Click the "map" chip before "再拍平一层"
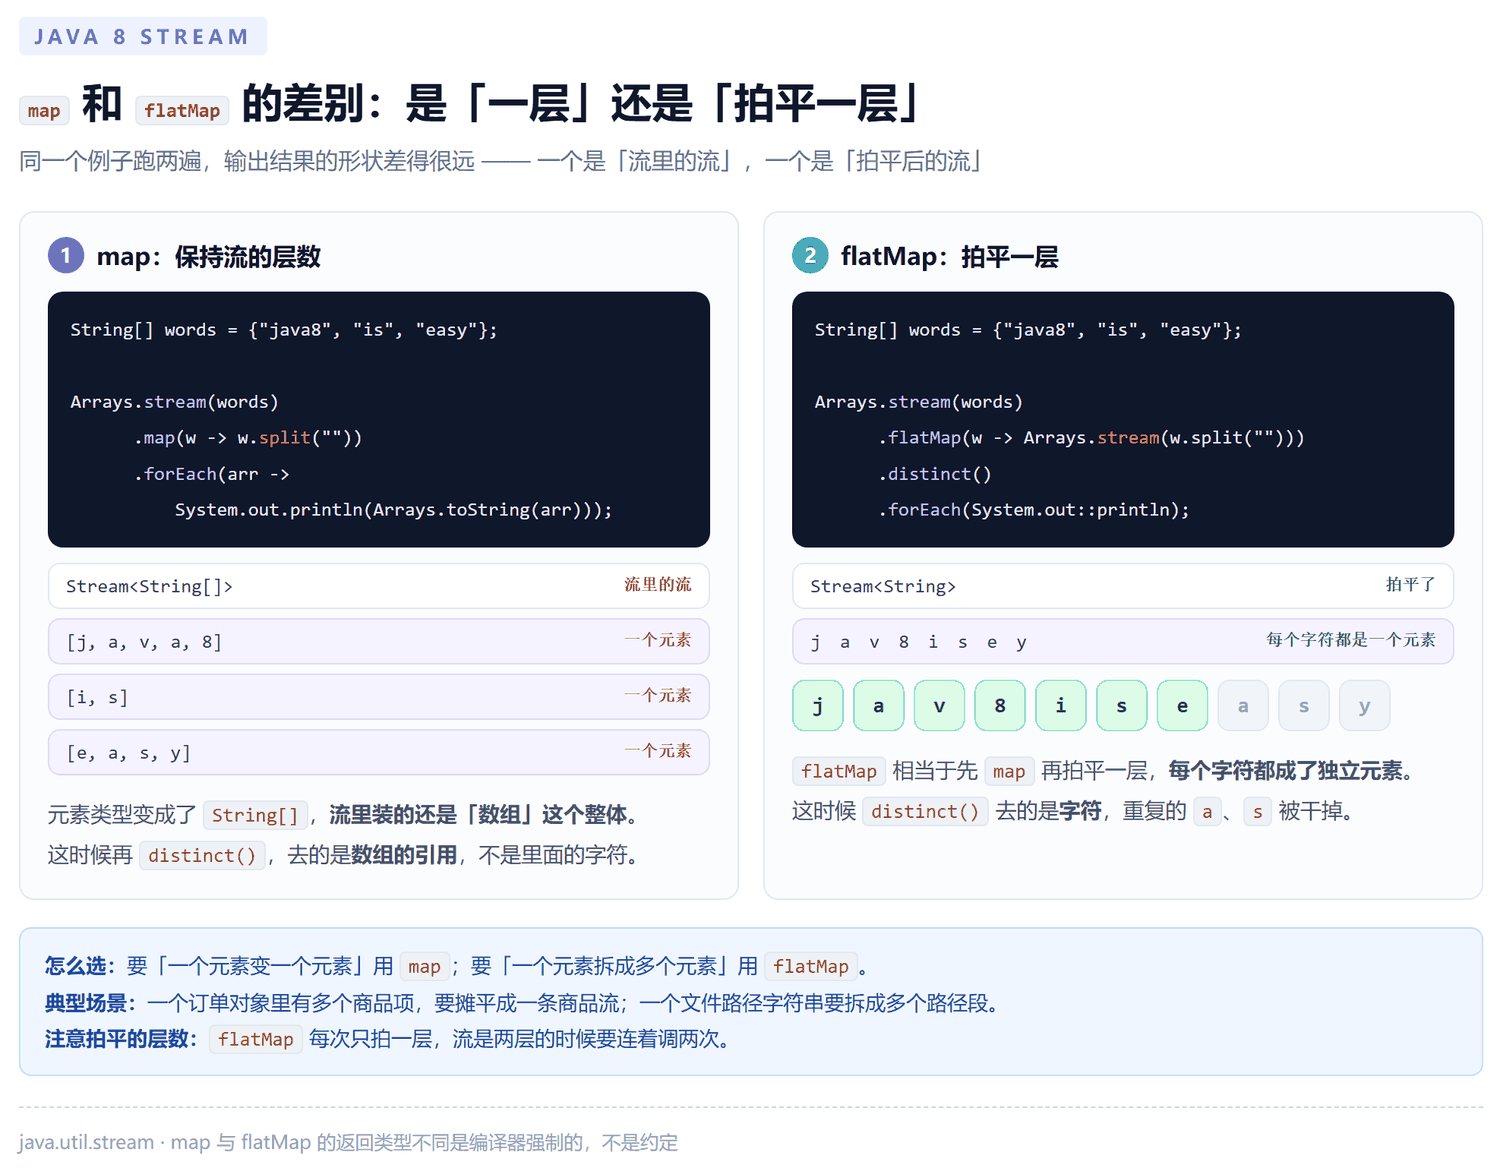 click(1009, 772)
